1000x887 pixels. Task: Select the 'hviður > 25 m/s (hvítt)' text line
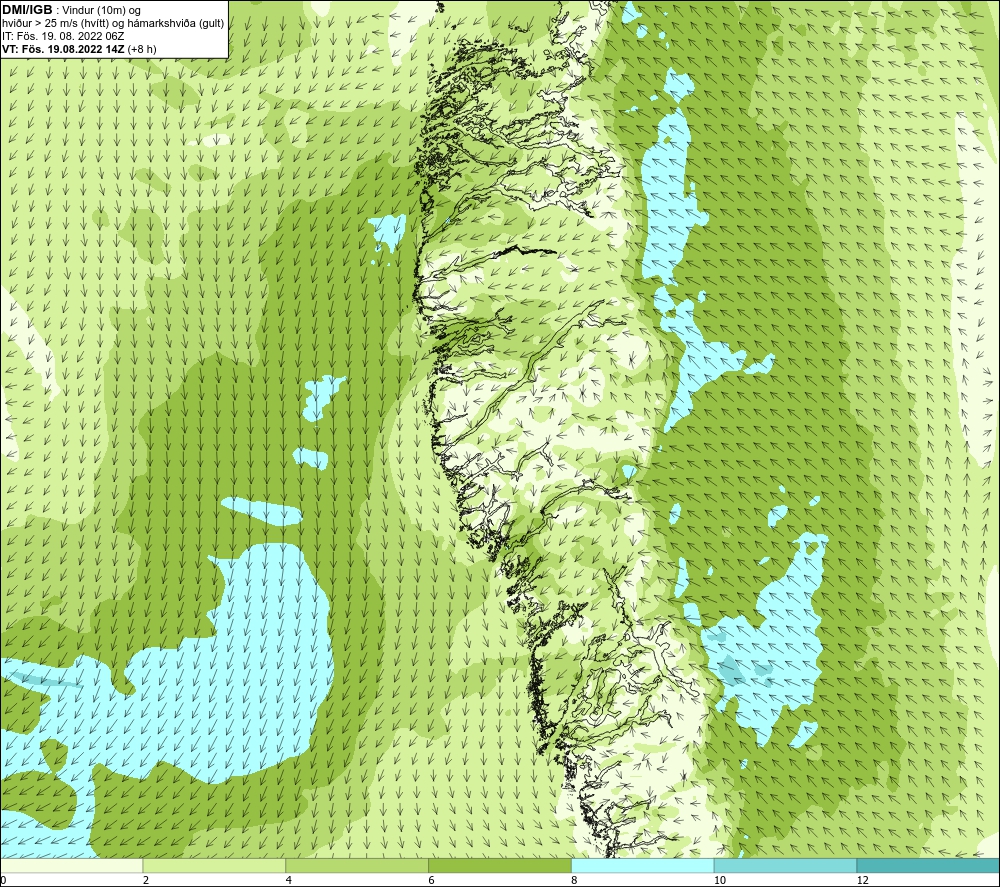tap(54, 23)
